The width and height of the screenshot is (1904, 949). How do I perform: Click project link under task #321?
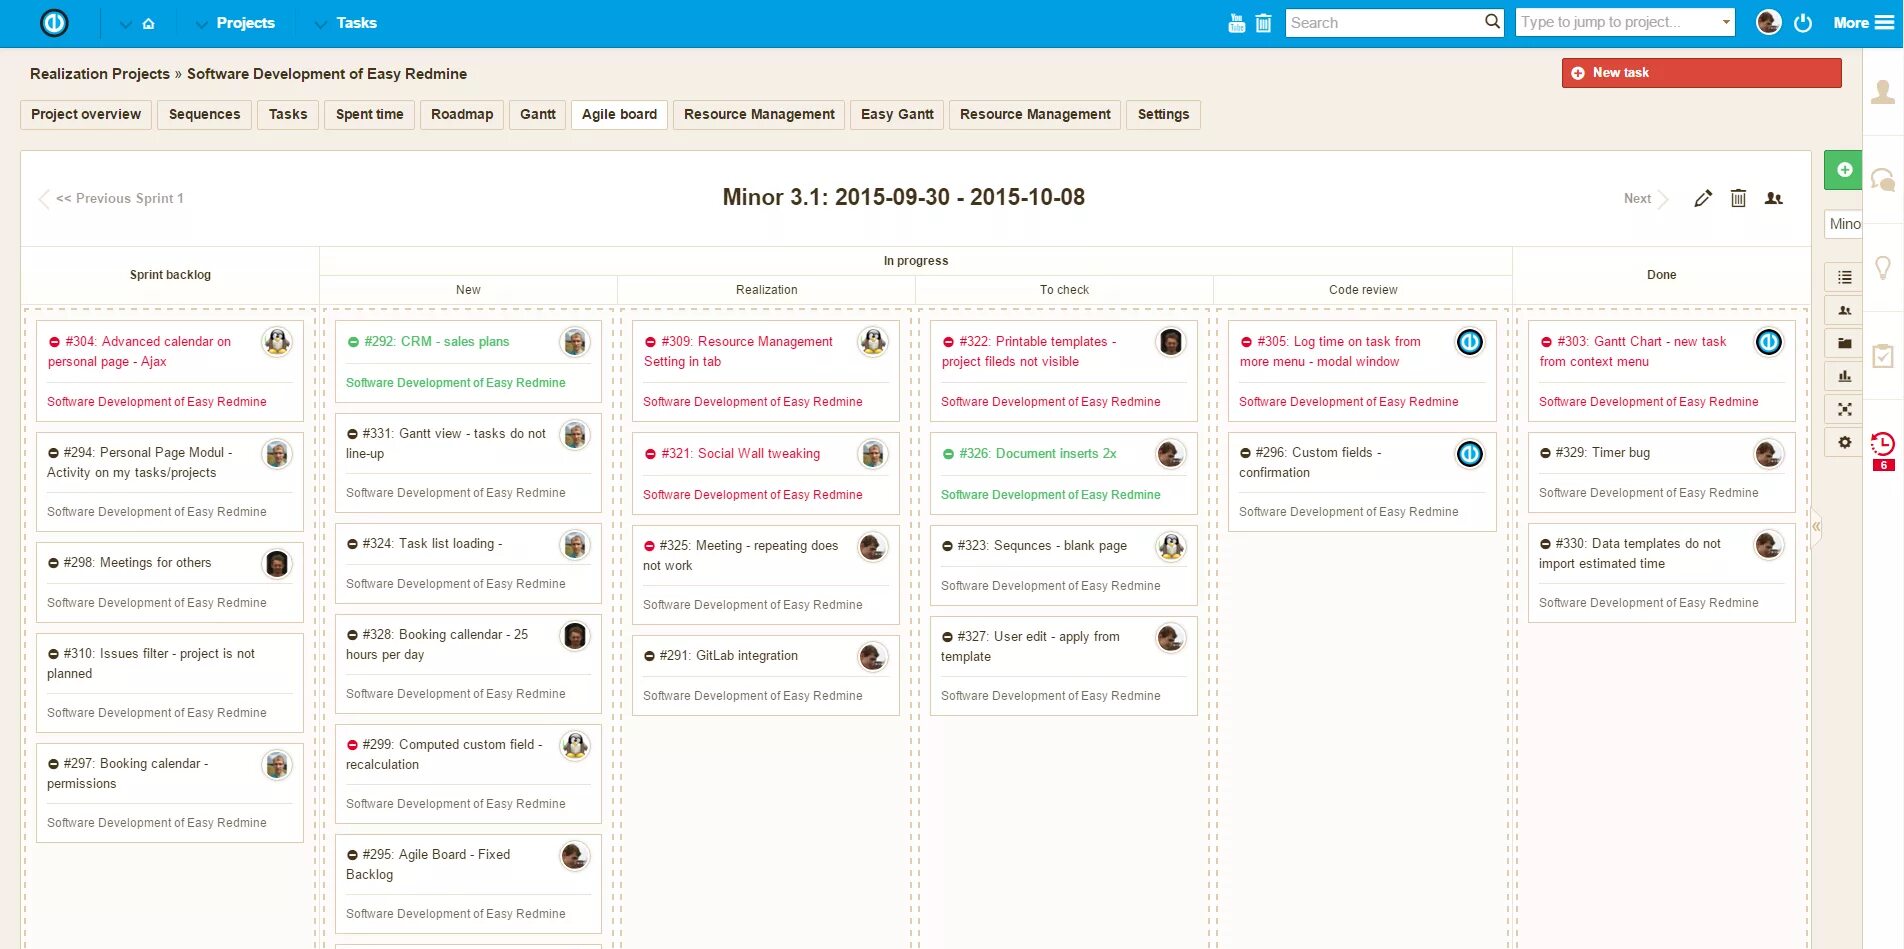pyautogui.click(x=753, y=494)
